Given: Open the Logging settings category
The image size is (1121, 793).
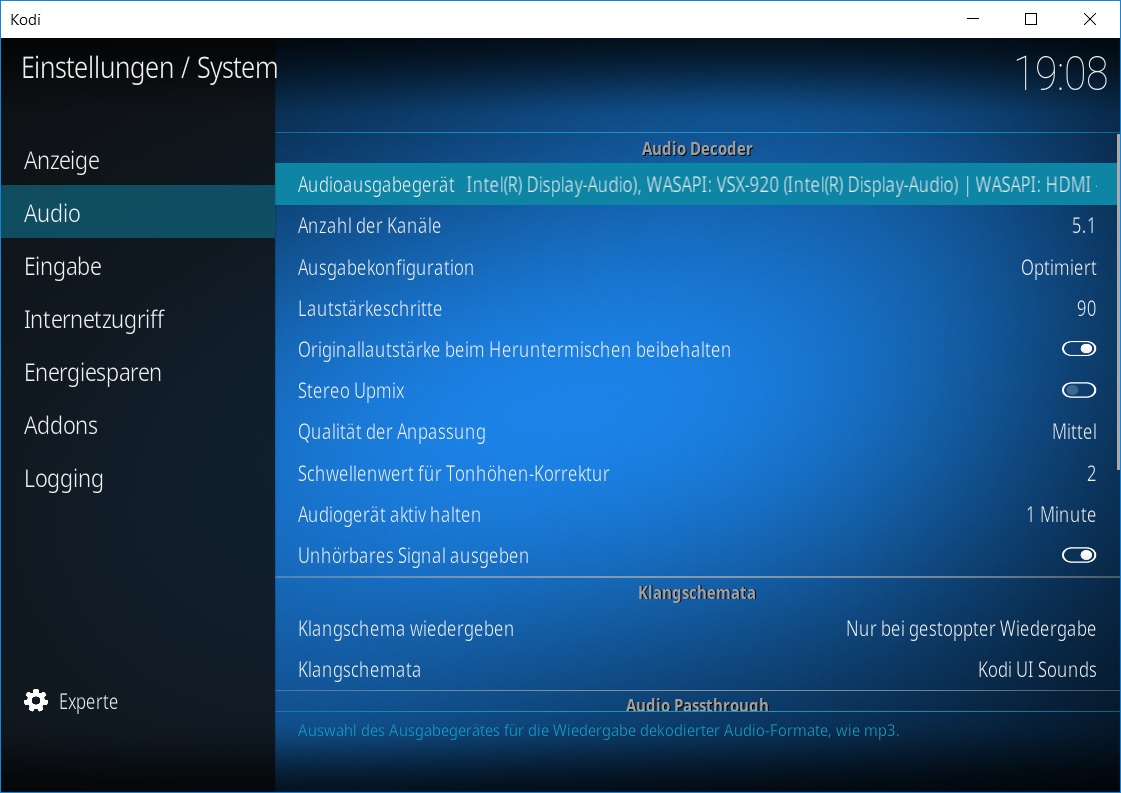Looking at the screenshot, I should coord(138,478).
